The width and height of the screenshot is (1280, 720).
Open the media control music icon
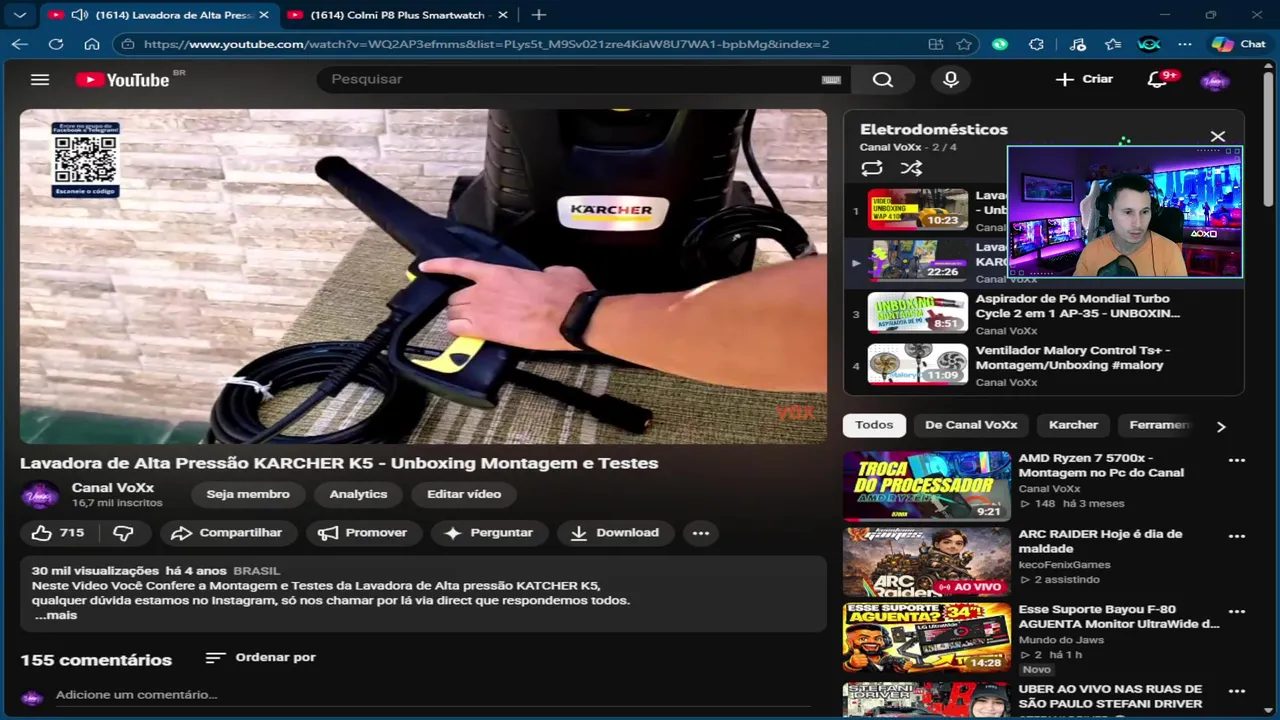pos(1077,44)
